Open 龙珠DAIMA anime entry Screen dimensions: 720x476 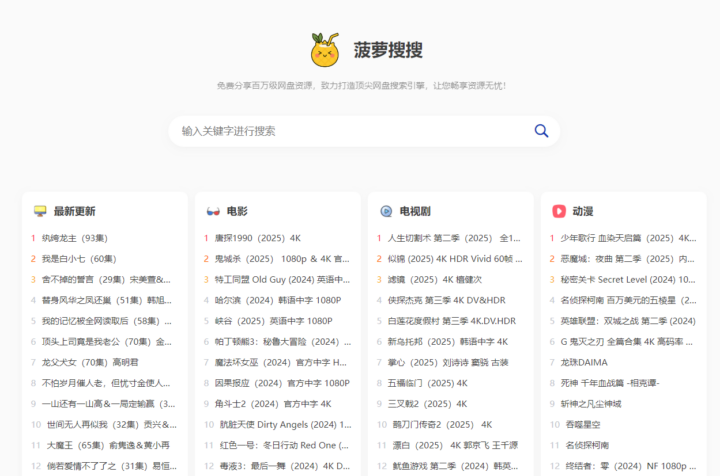point(584,362)
